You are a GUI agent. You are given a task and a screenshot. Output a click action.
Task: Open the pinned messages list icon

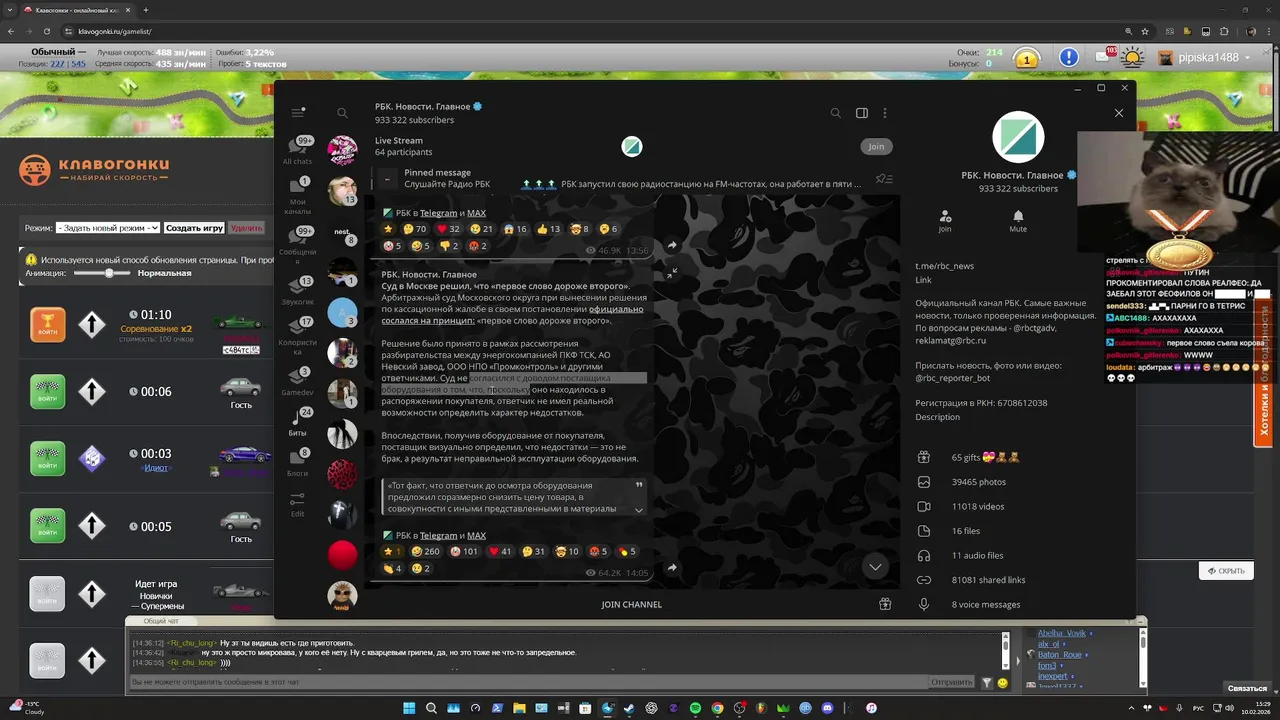(x=884, y=179)
